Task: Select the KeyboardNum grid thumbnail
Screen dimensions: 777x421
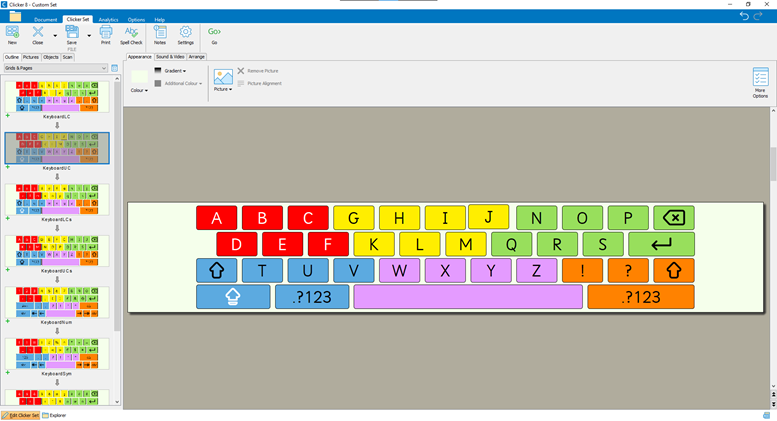Action: point(57,303)
